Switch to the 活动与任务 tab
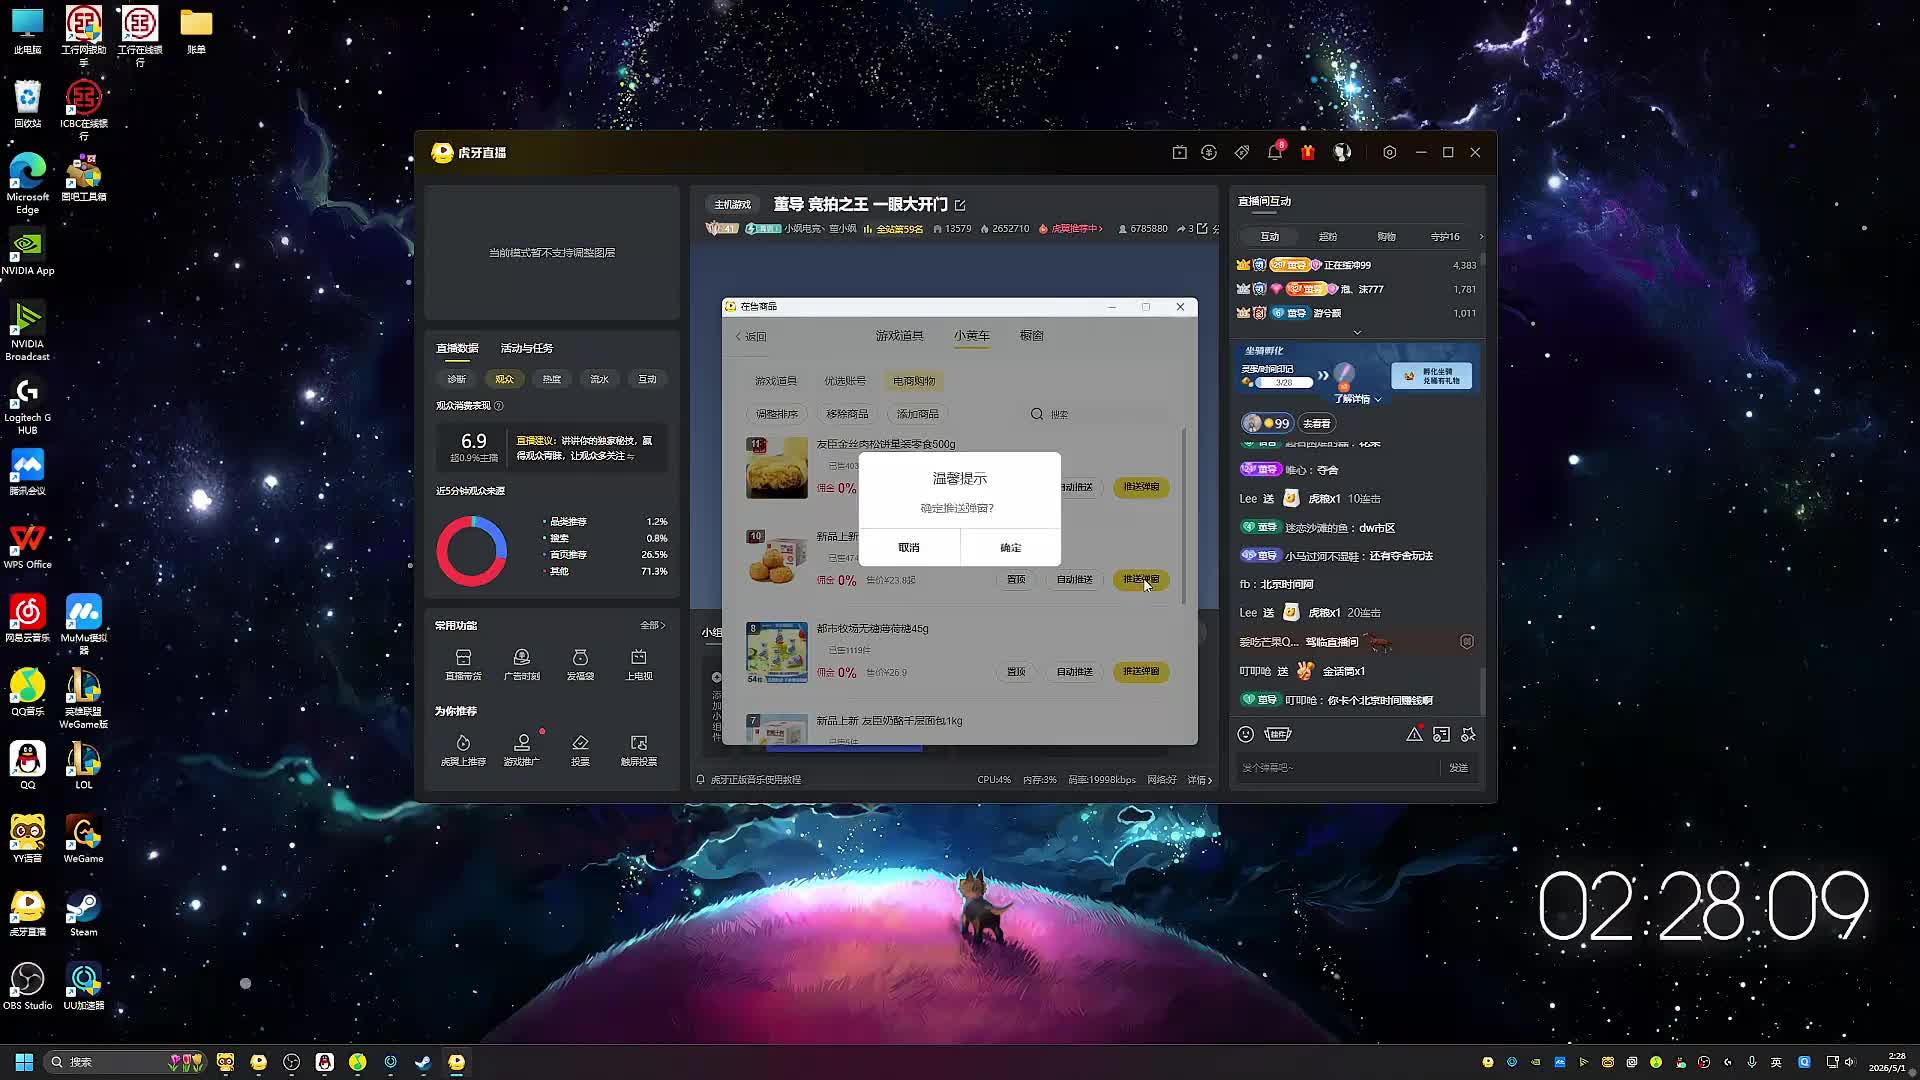Viewport: 1920px width, 1080px height. (x=527, y=348)
